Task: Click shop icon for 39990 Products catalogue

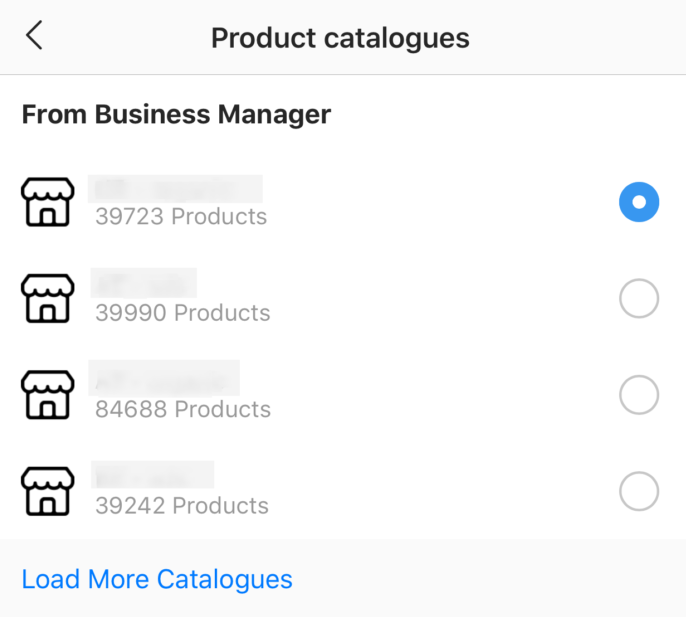Action: point(48,298)
